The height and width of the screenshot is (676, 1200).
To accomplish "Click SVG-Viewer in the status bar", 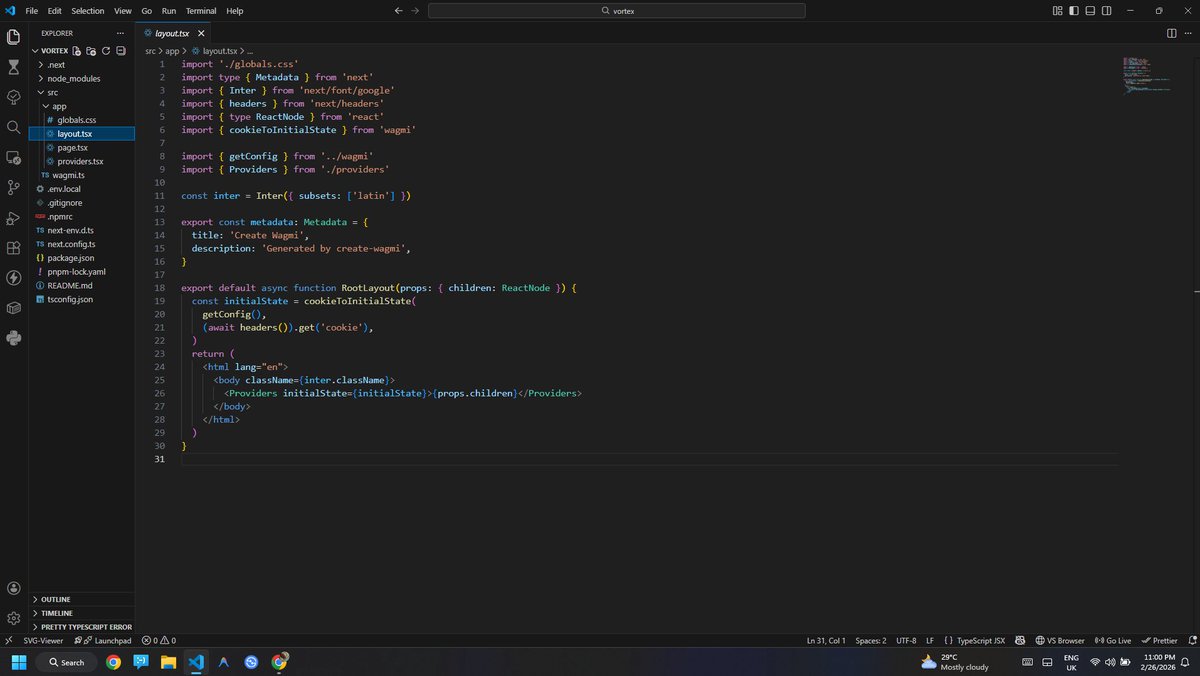I will [x=43, y=640].
